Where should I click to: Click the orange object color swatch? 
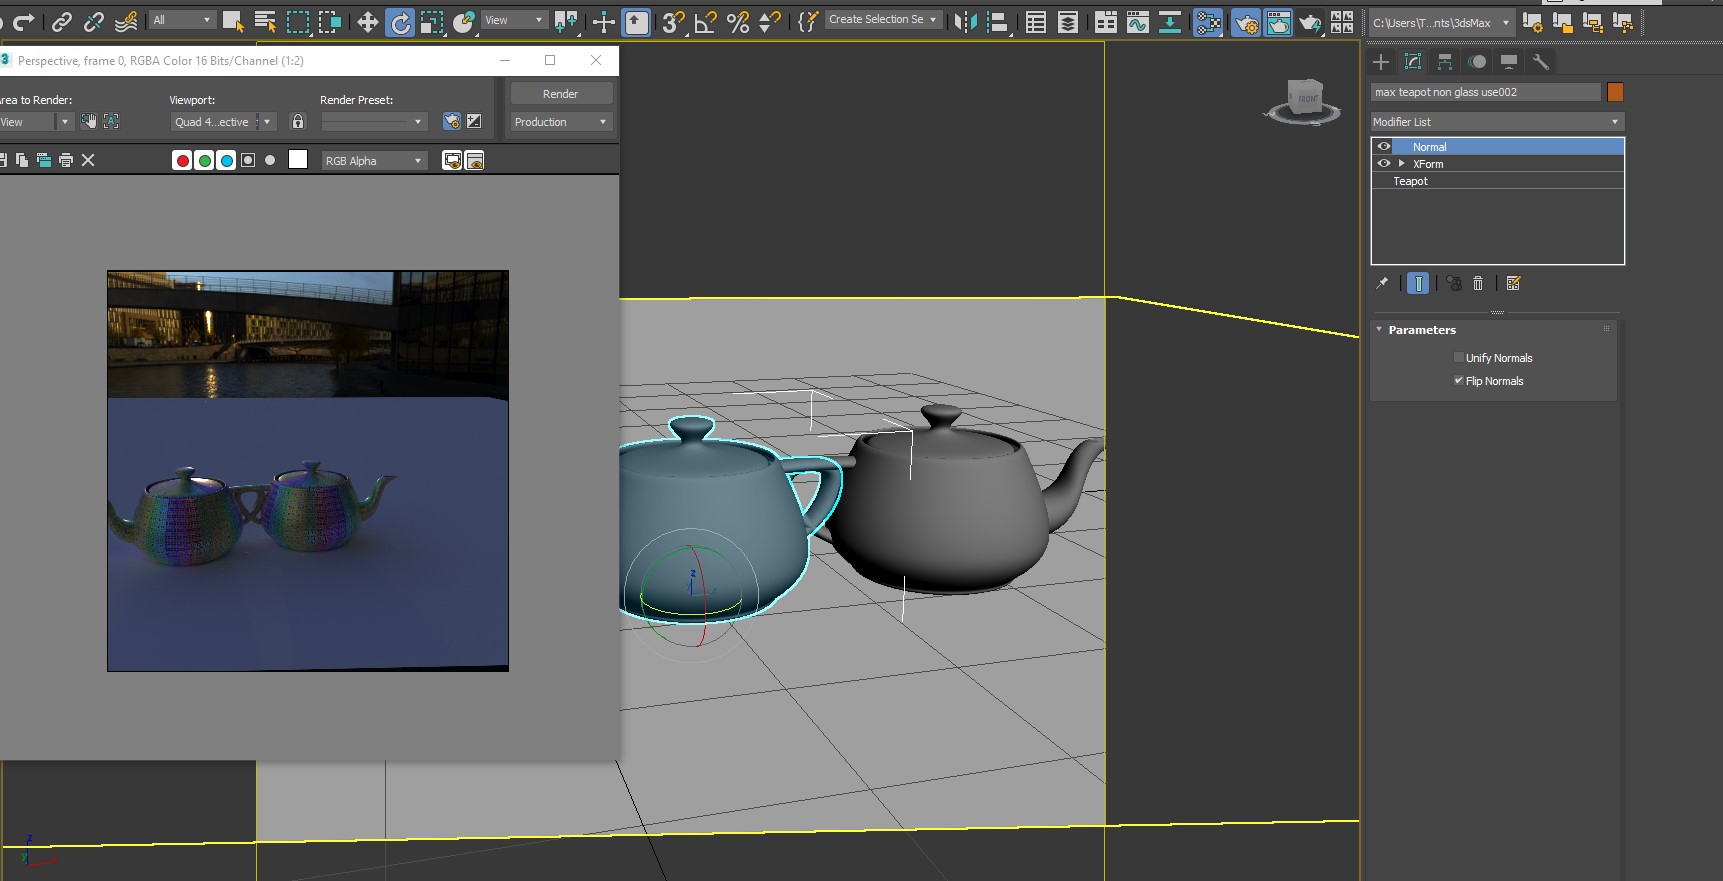click(x=1615, y=92)
